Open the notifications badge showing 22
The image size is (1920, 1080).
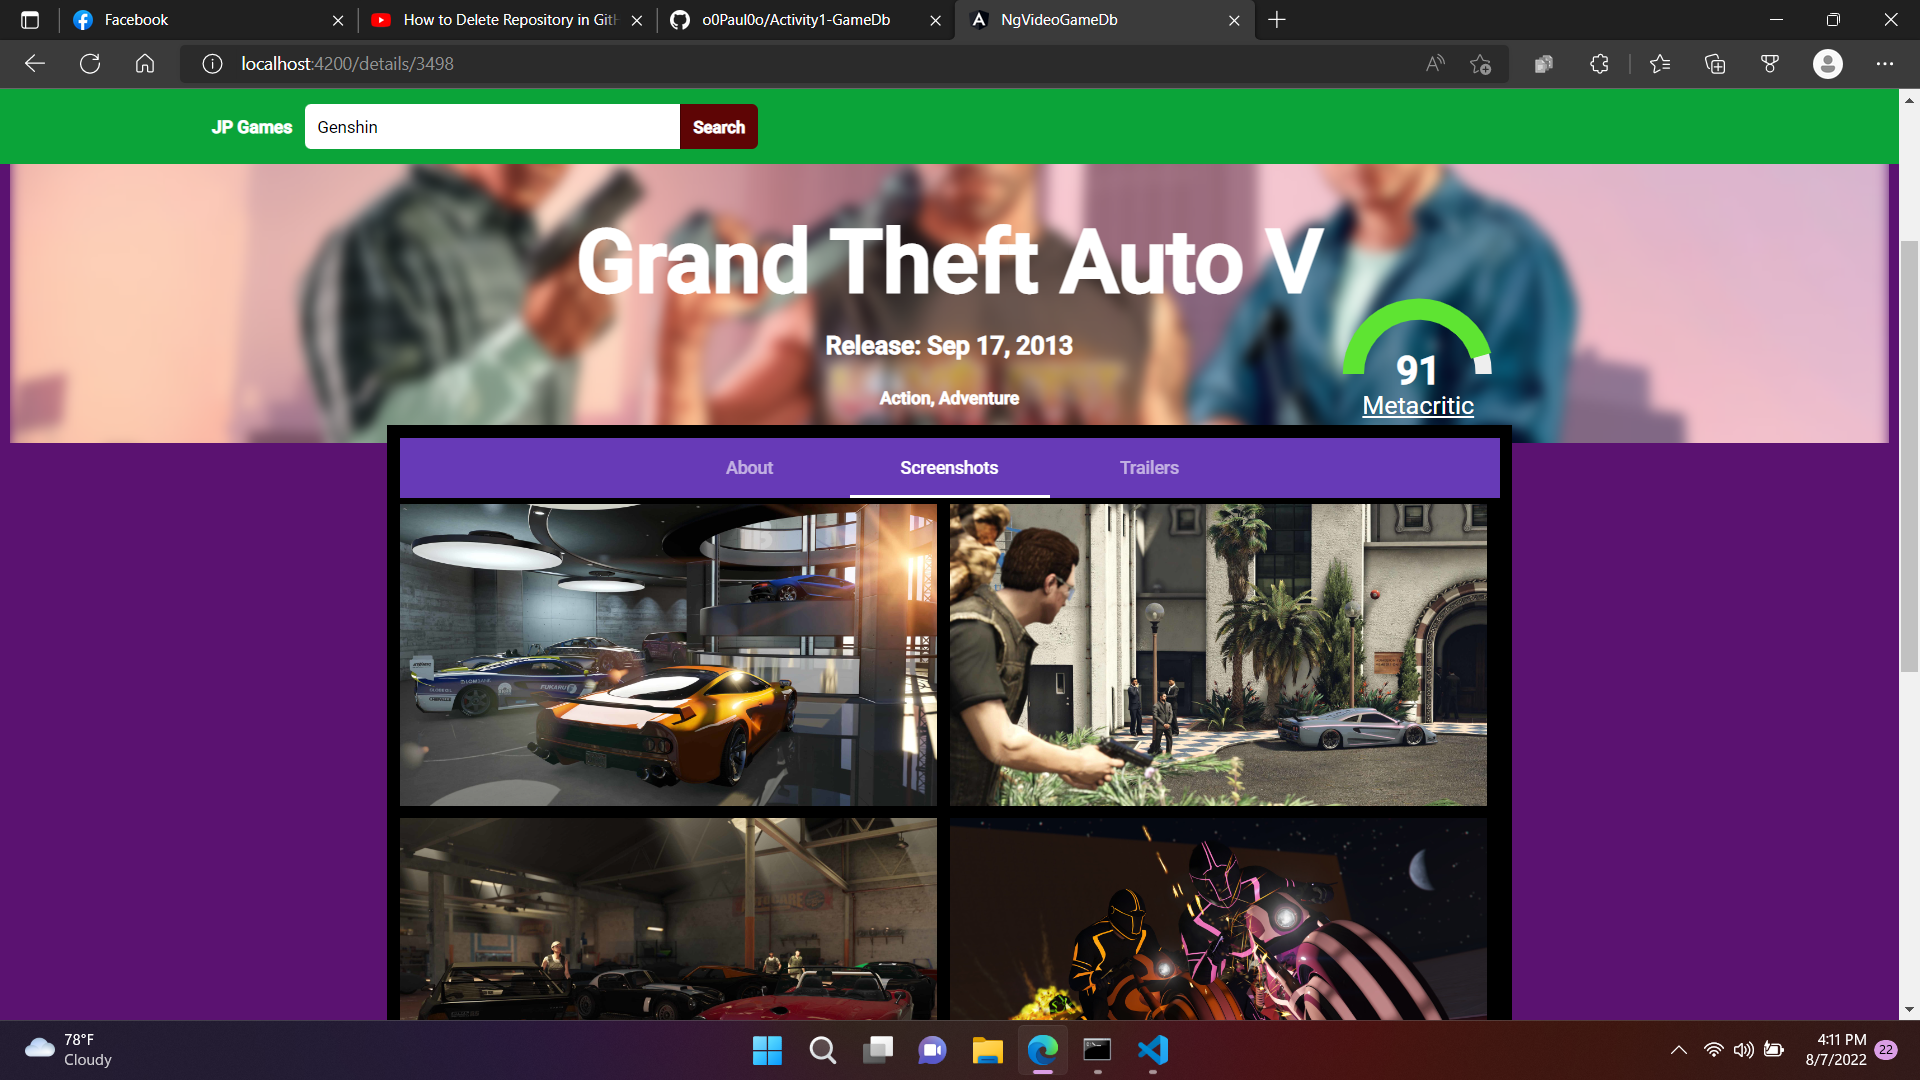coord(1886,1050)
